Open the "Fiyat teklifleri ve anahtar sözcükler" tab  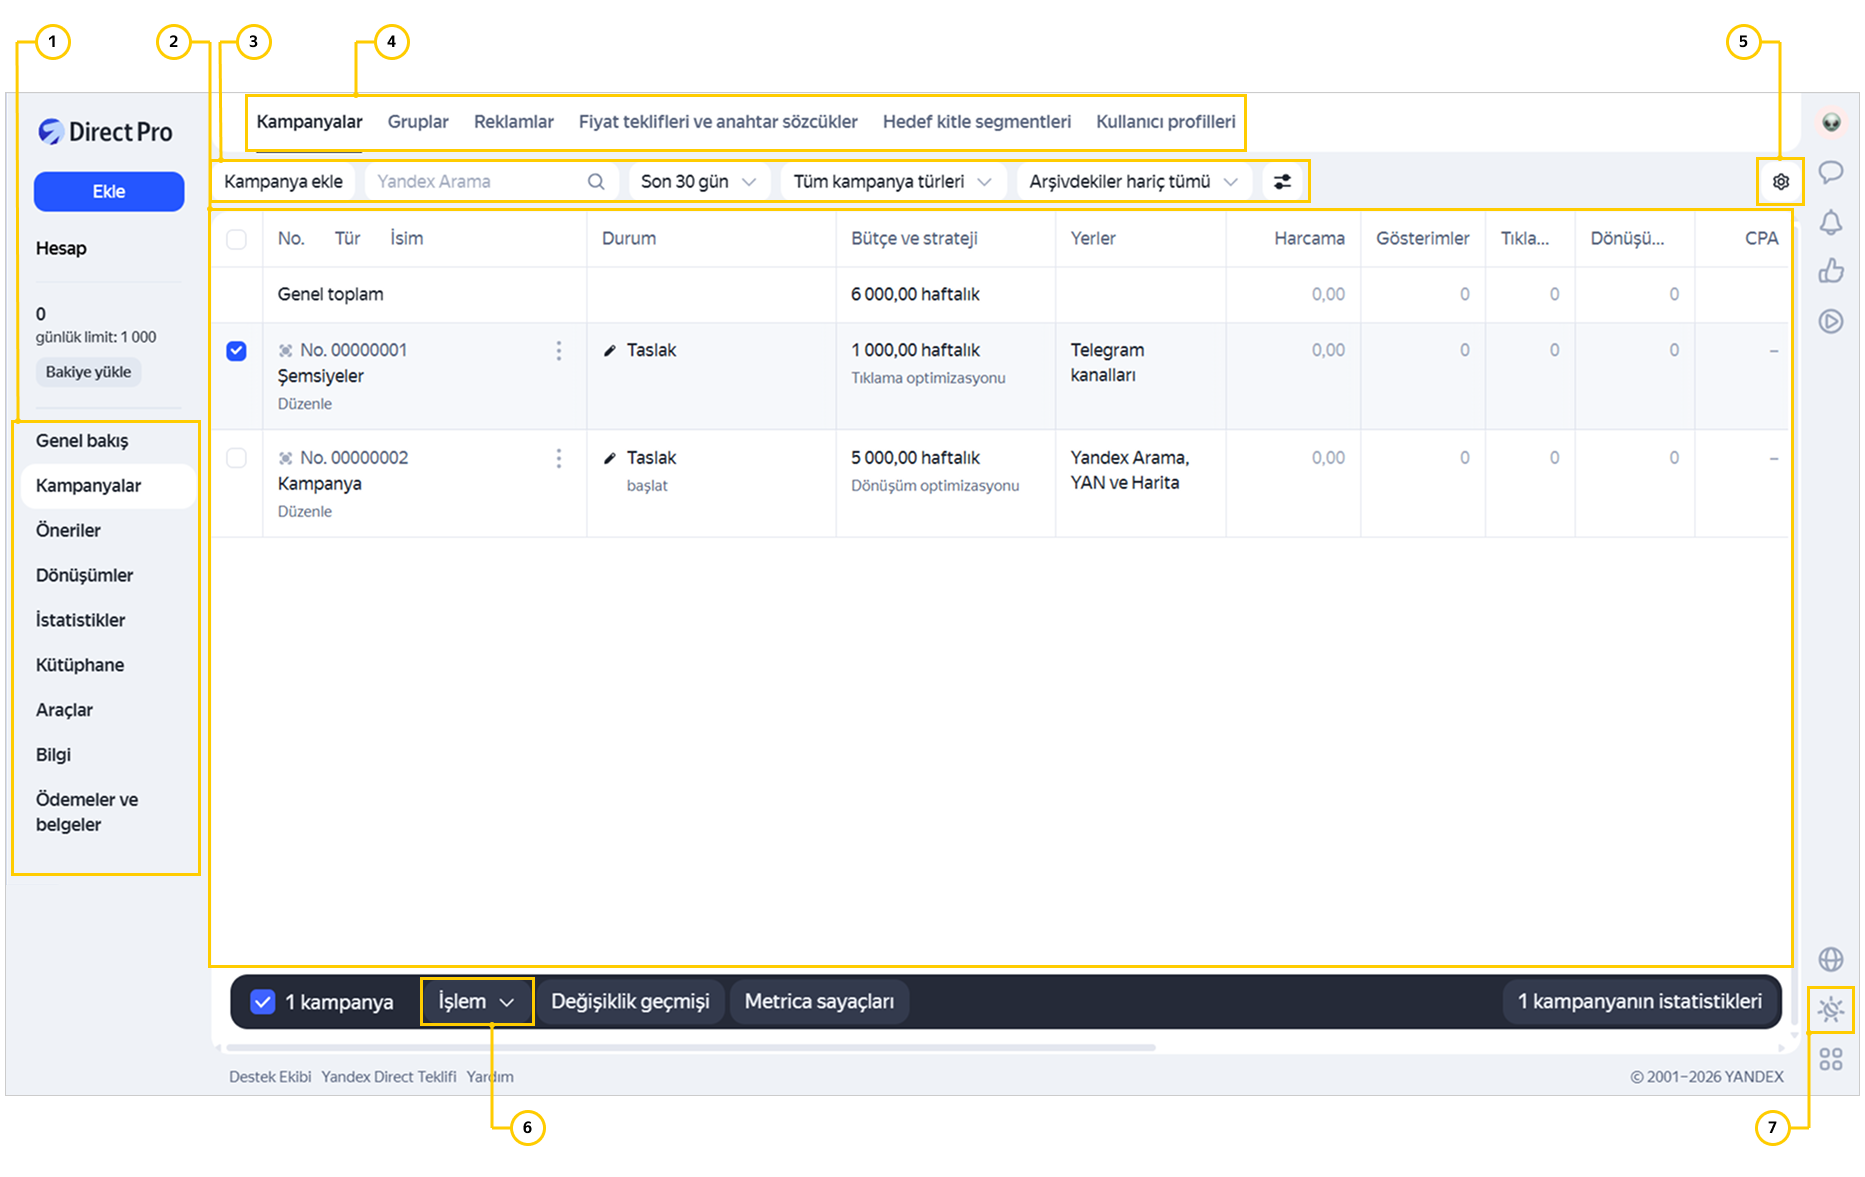pyautogui.click(x=718, y=122)
